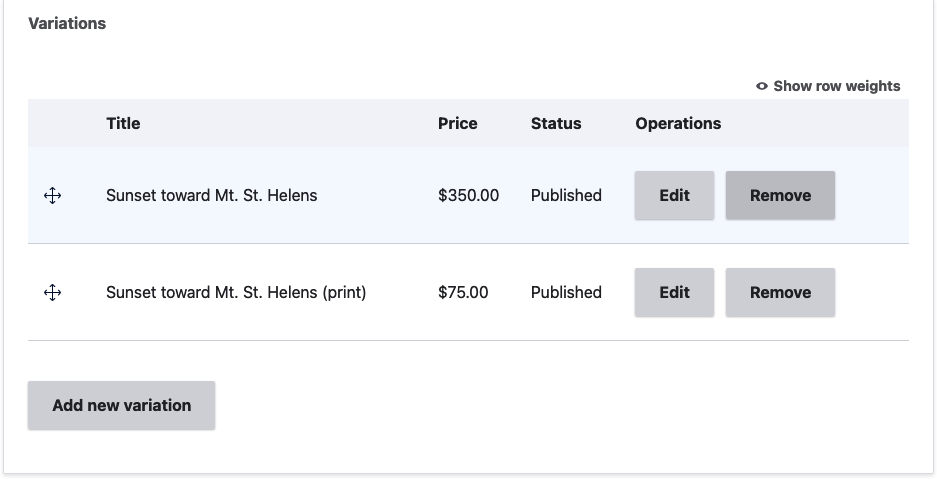Remove the Sunset toward Mt. St. Helens (print) variation
The width and height of the screenshot is (937, 479).
[x=780, y=292]
